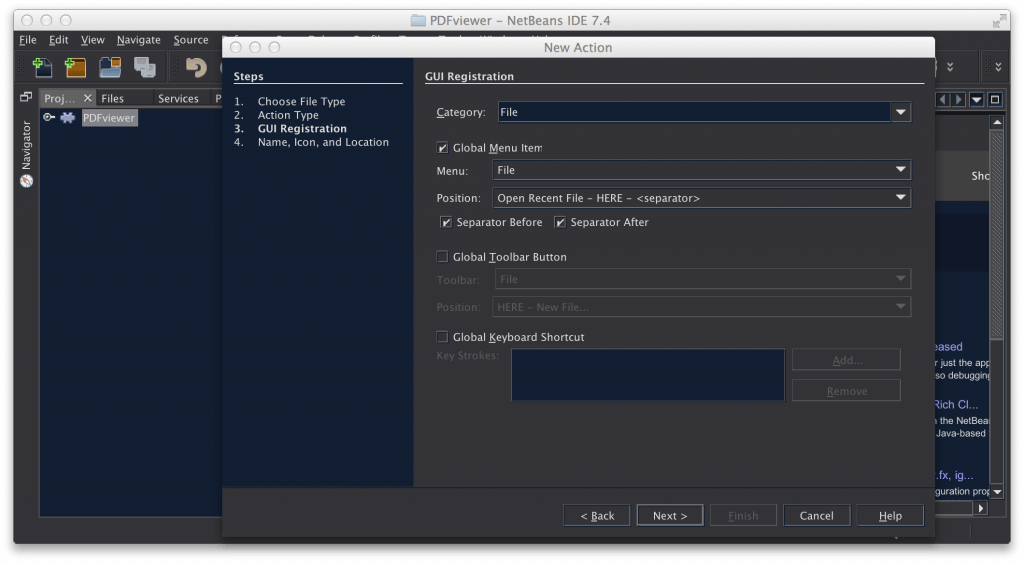
Task: Click the 'Choose File Type' step text
Action: point(301,101)
